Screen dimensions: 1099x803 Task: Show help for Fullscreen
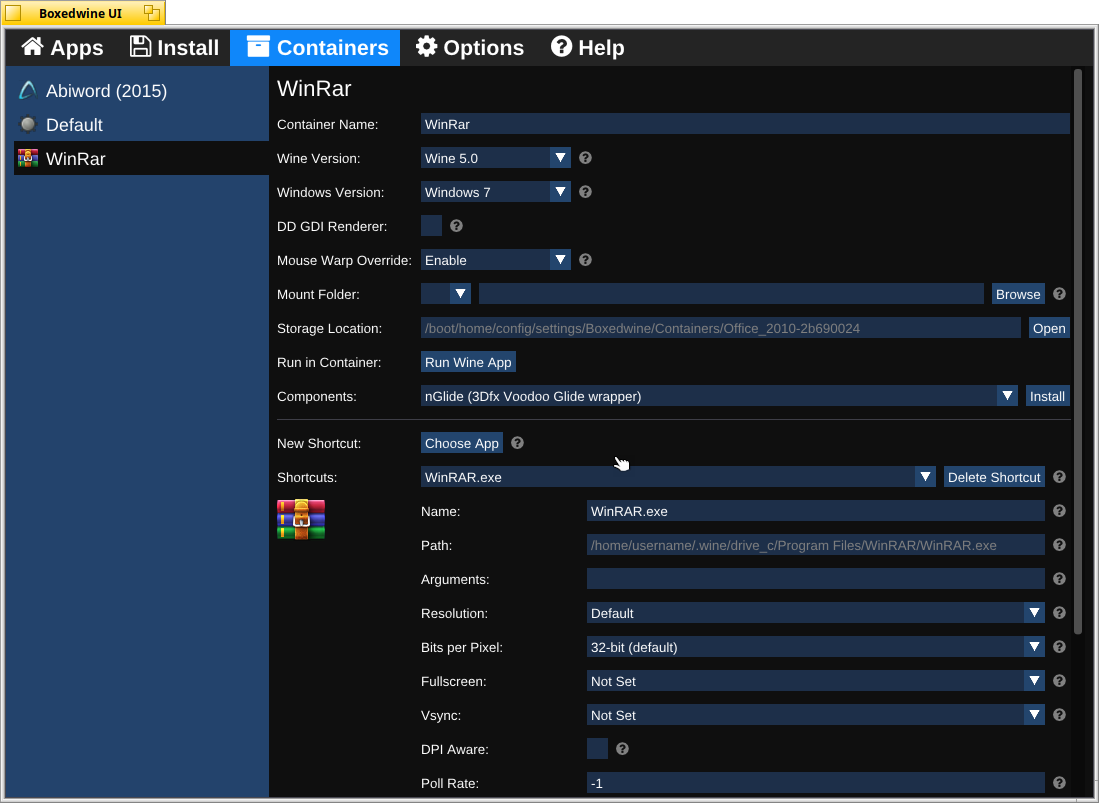(x=1059, y=681)
